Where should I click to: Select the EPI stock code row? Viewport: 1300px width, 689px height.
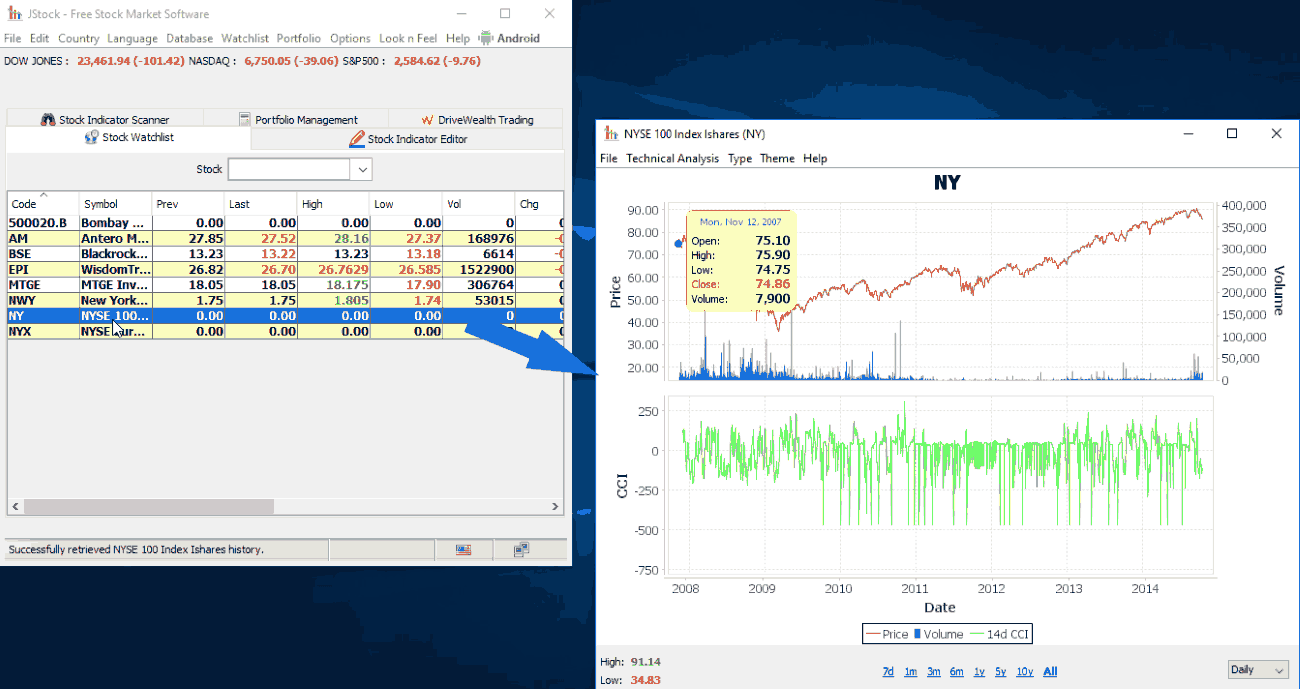pyautogui.click(x=285, y=269)
